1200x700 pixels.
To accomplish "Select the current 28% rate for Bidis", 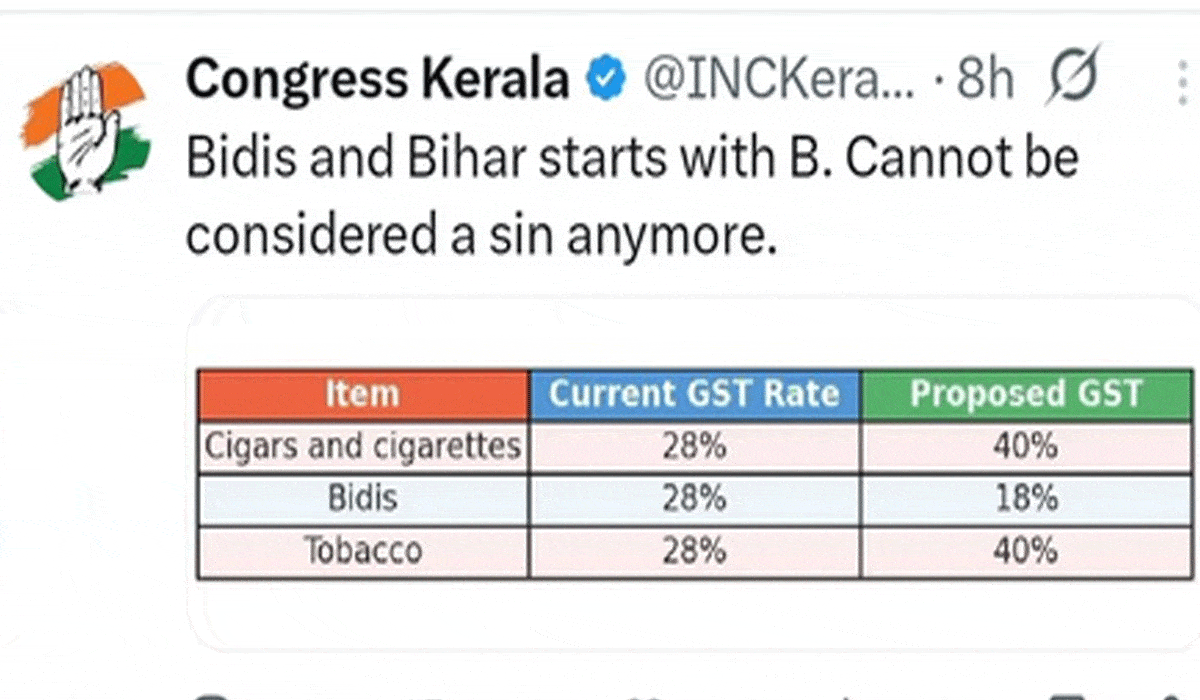I will click(694, 498).
